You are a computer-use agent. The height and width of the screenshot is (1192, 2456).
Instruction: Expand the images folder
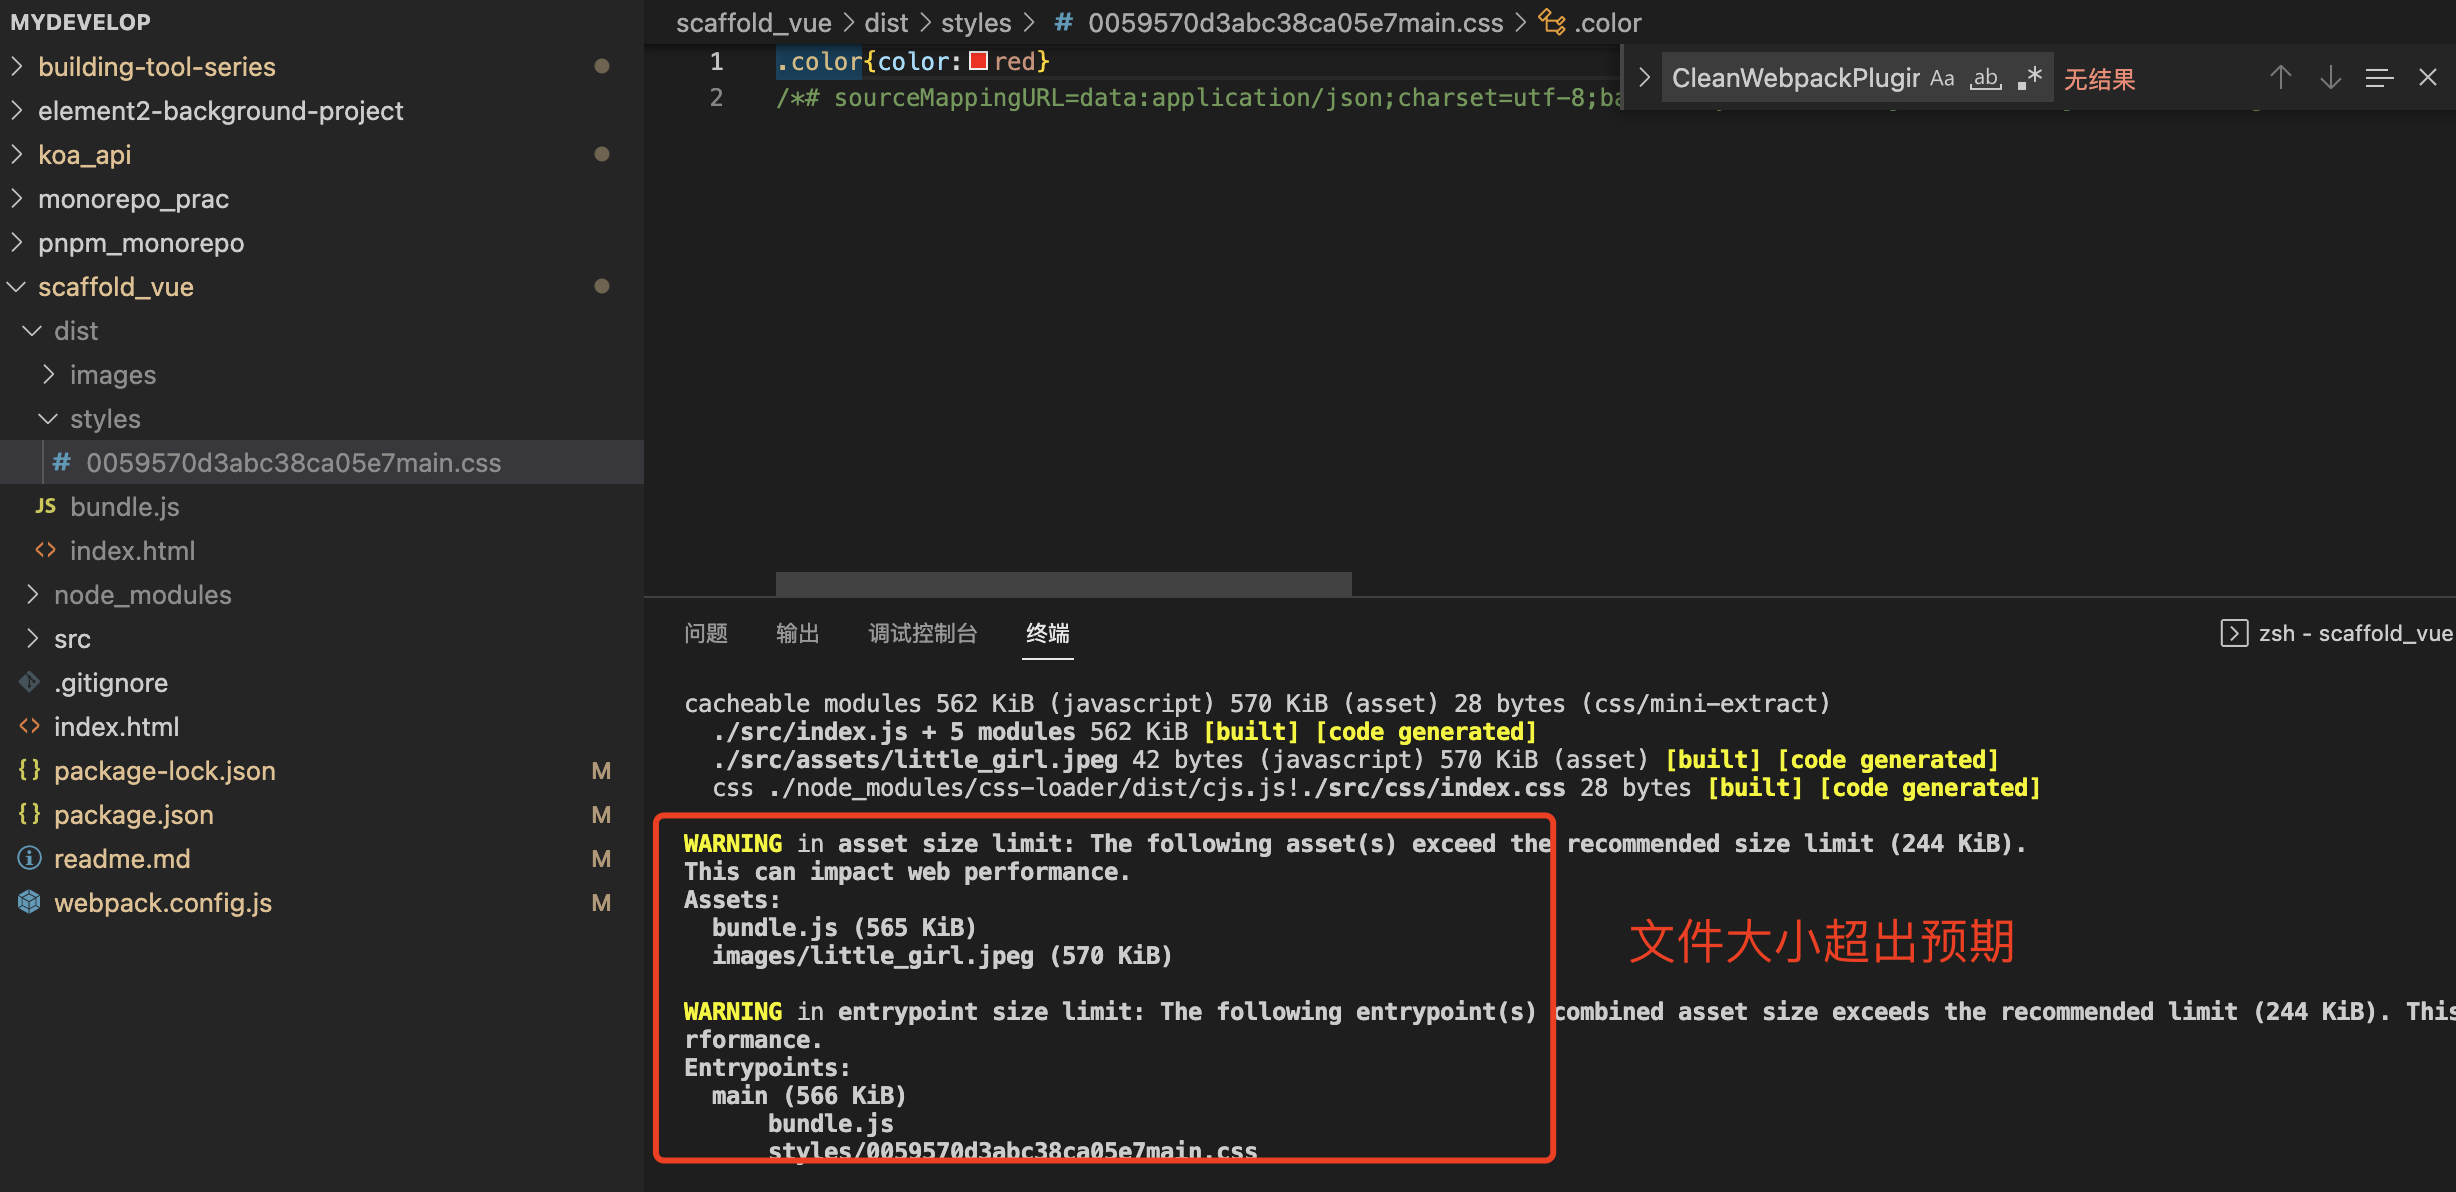click(112, 375)
